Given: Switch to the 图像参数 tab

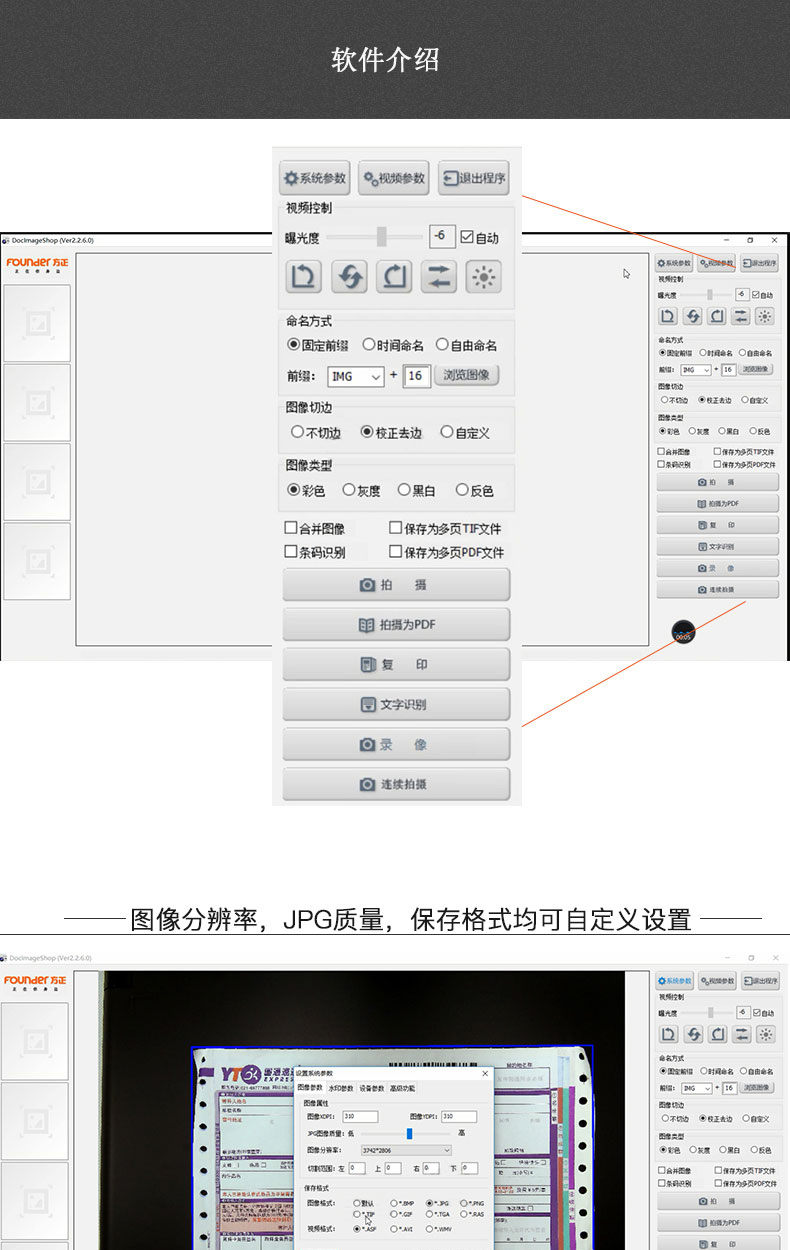Looking at the screenshot, I should point(310,1088).
